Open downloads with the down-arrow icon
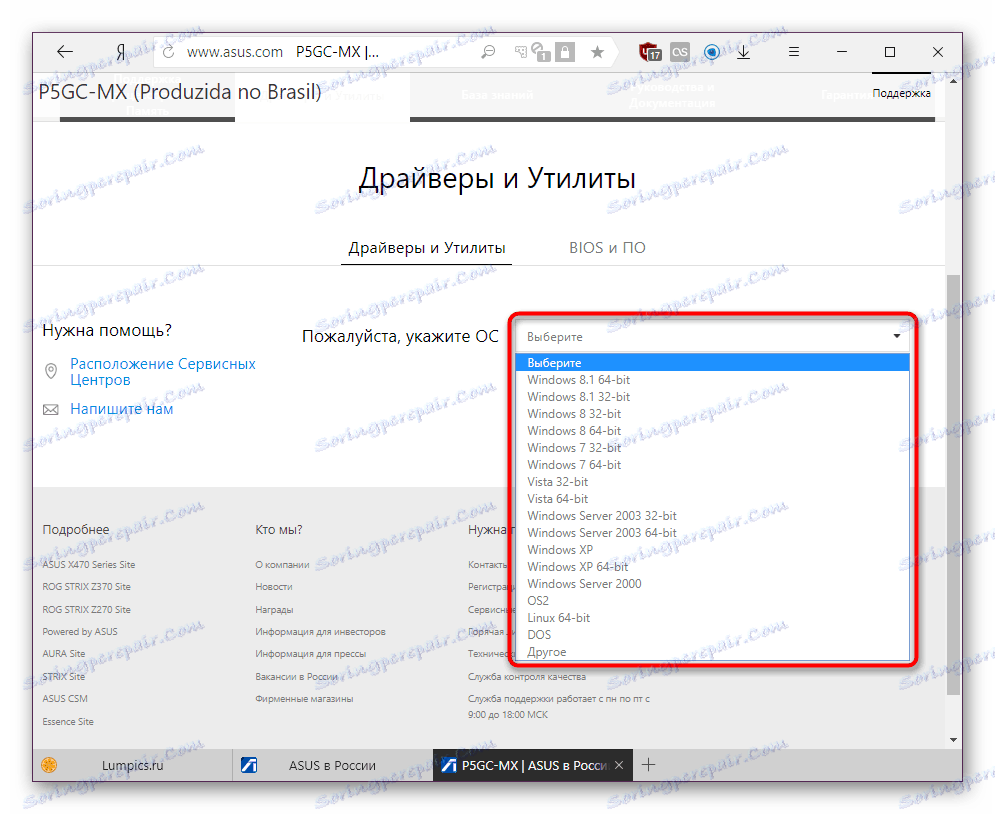The width and height of the screenshot is (995, 814). coord(744,52)
